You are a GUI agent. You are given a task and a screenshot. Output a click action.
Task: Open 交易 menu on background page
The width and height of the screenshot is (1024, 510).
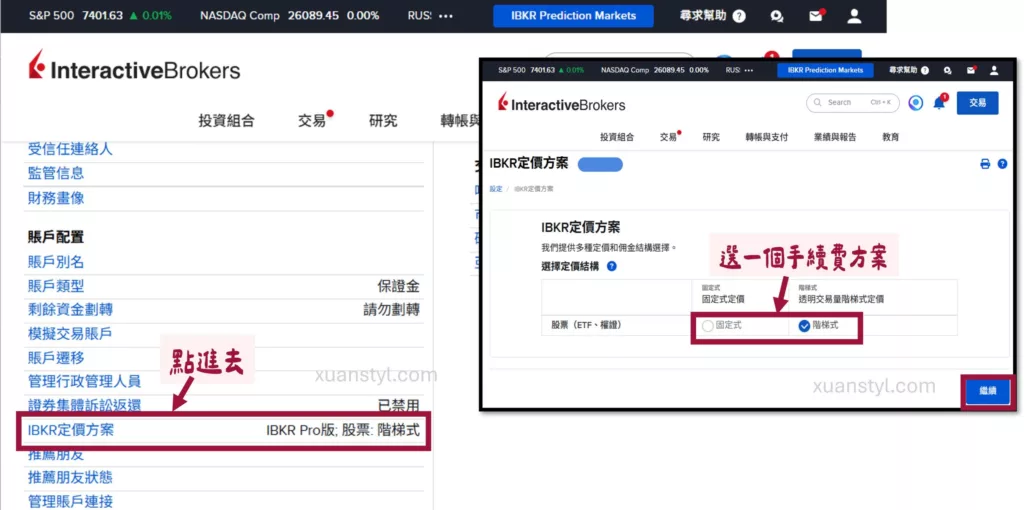click(312, 121)
